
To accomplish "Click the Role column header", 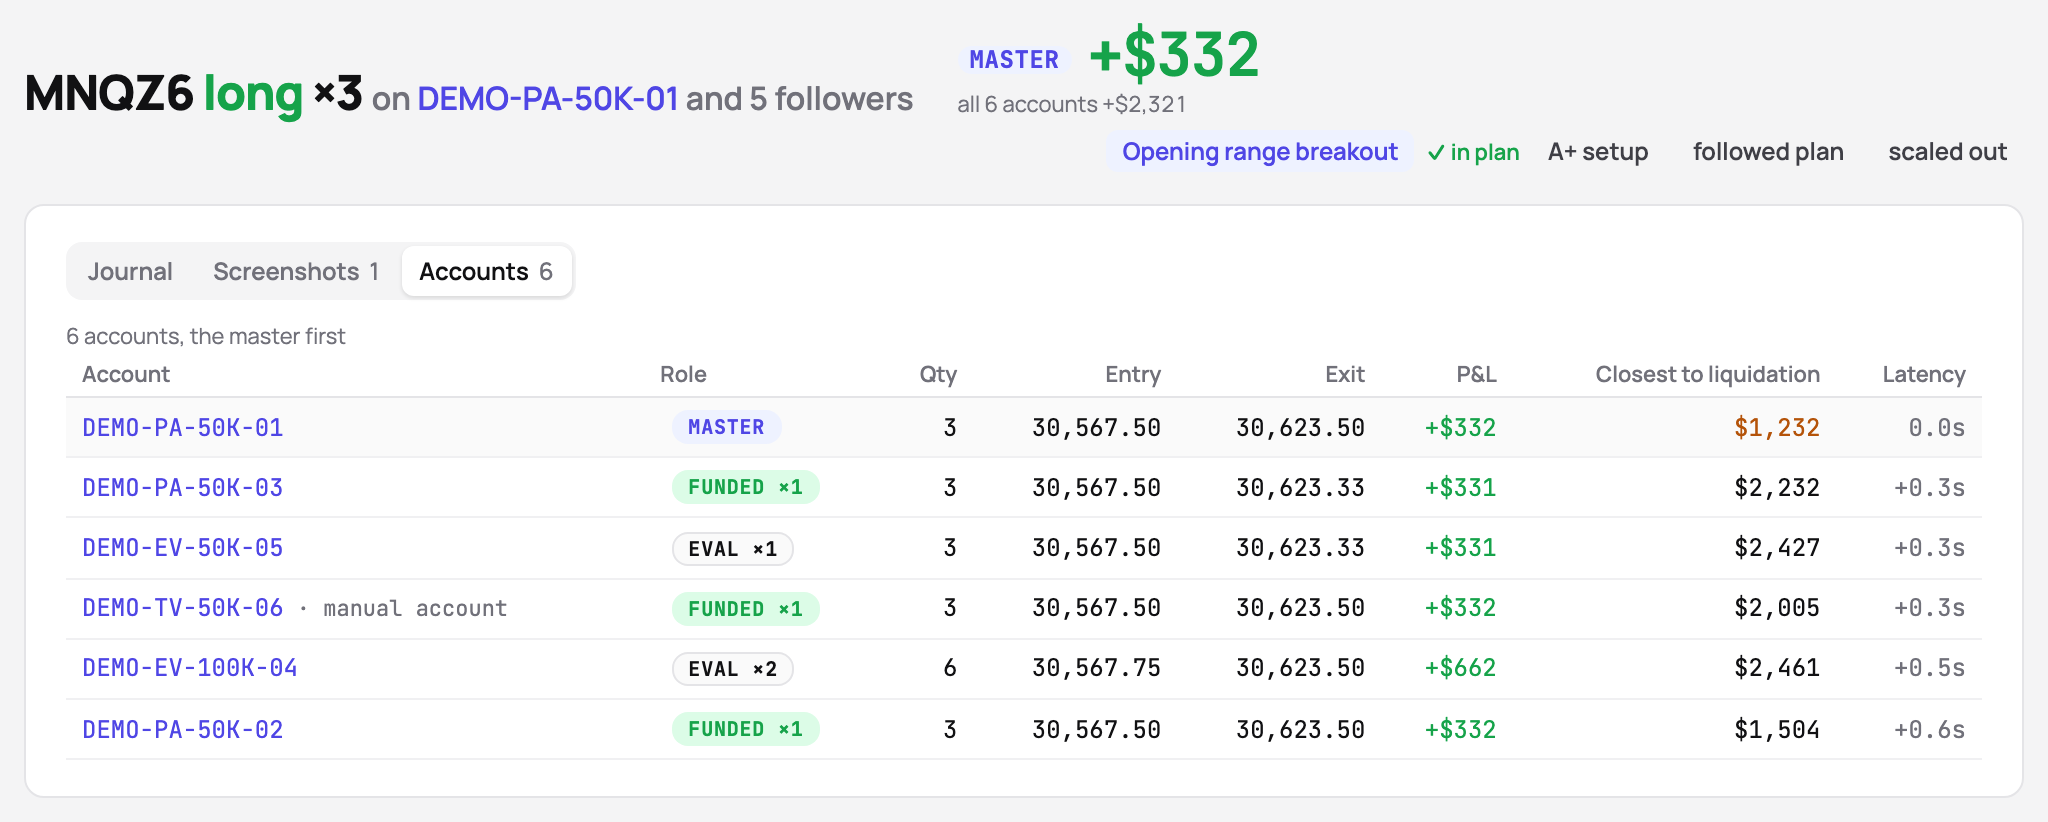I will pyautogui.click(x=683, y=374).
